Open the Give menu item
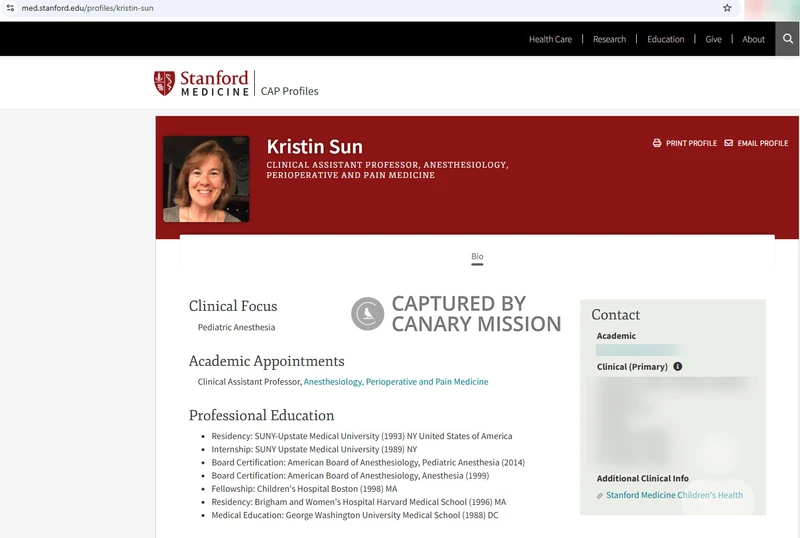This screenshot has height=538, width=800. click(x=713, y=39)
